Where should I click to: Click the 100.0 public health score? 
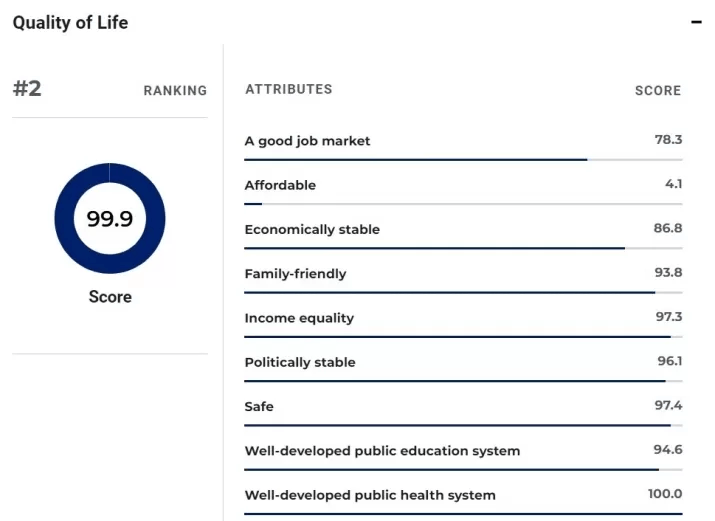pyautogui.click(x=664, y=494)
